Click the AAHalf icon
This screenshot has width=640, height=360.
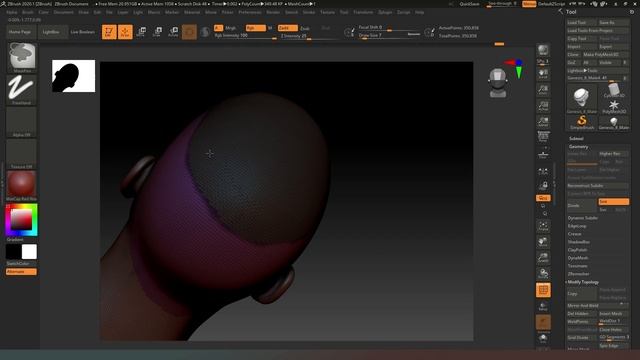(543, 121)
